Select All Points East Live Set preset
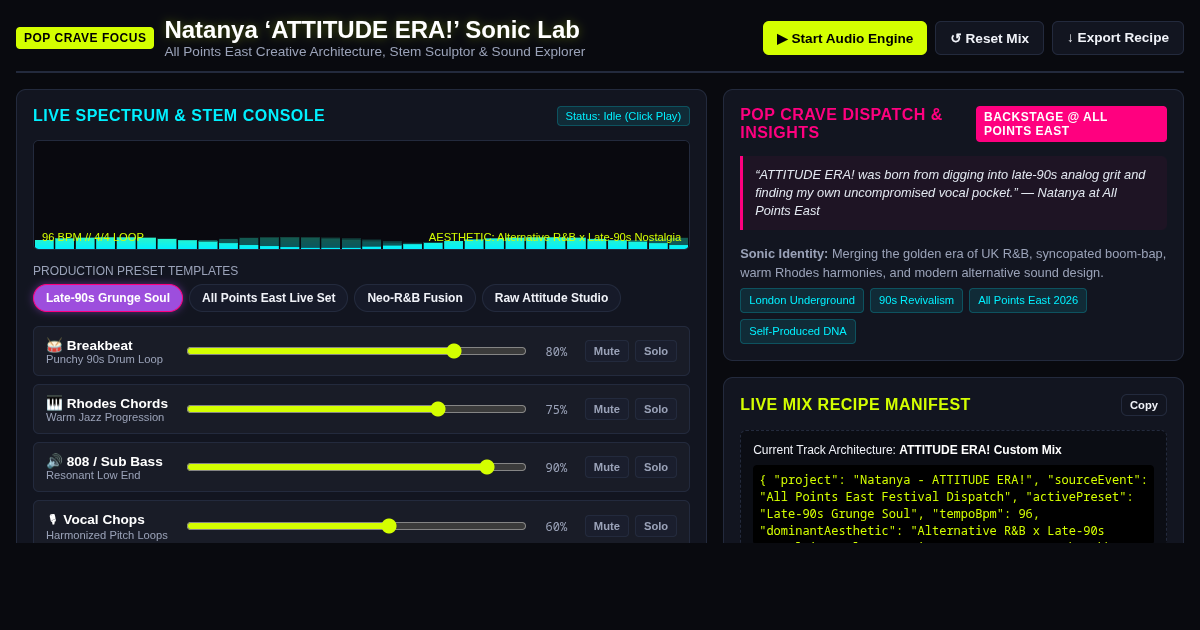The height and width of the screenshot is (630, 1200). click(269, 298)
